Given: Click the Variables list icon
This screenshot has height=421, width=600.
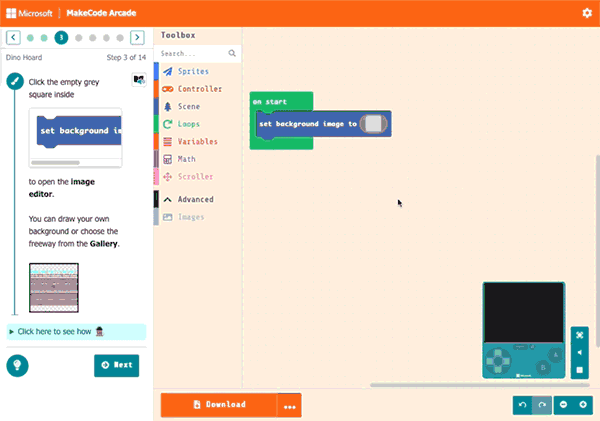Looking at the screenshot, I should point(168,142).
